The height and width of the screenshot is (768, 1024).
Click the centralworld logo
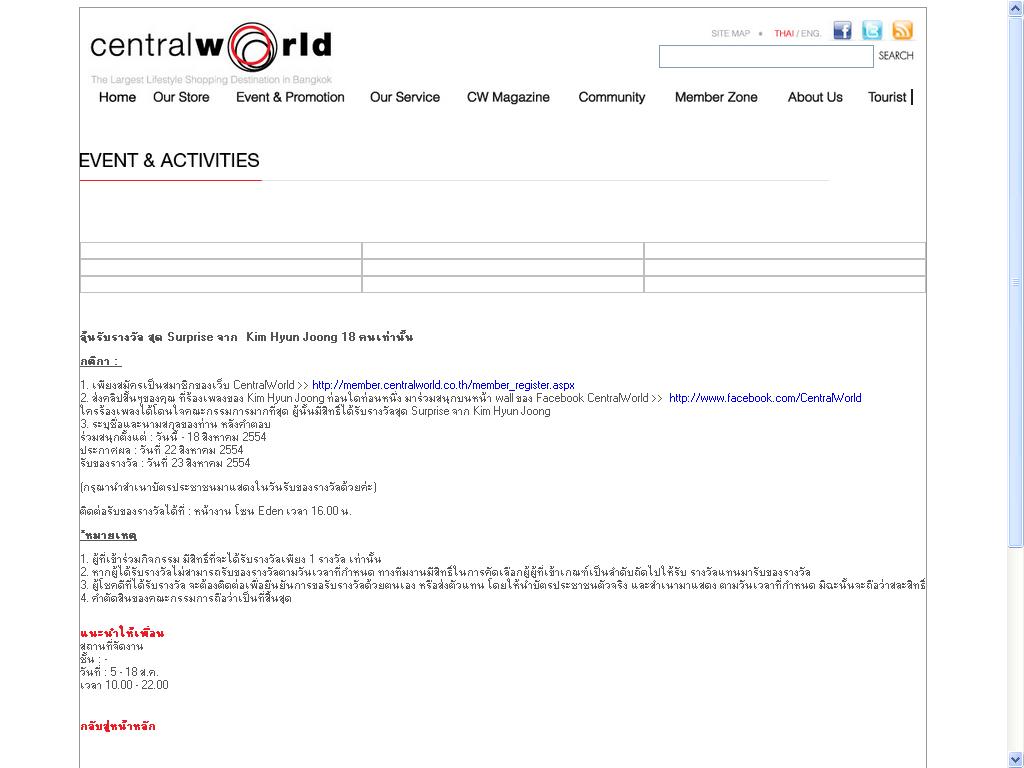coord(211,46)
